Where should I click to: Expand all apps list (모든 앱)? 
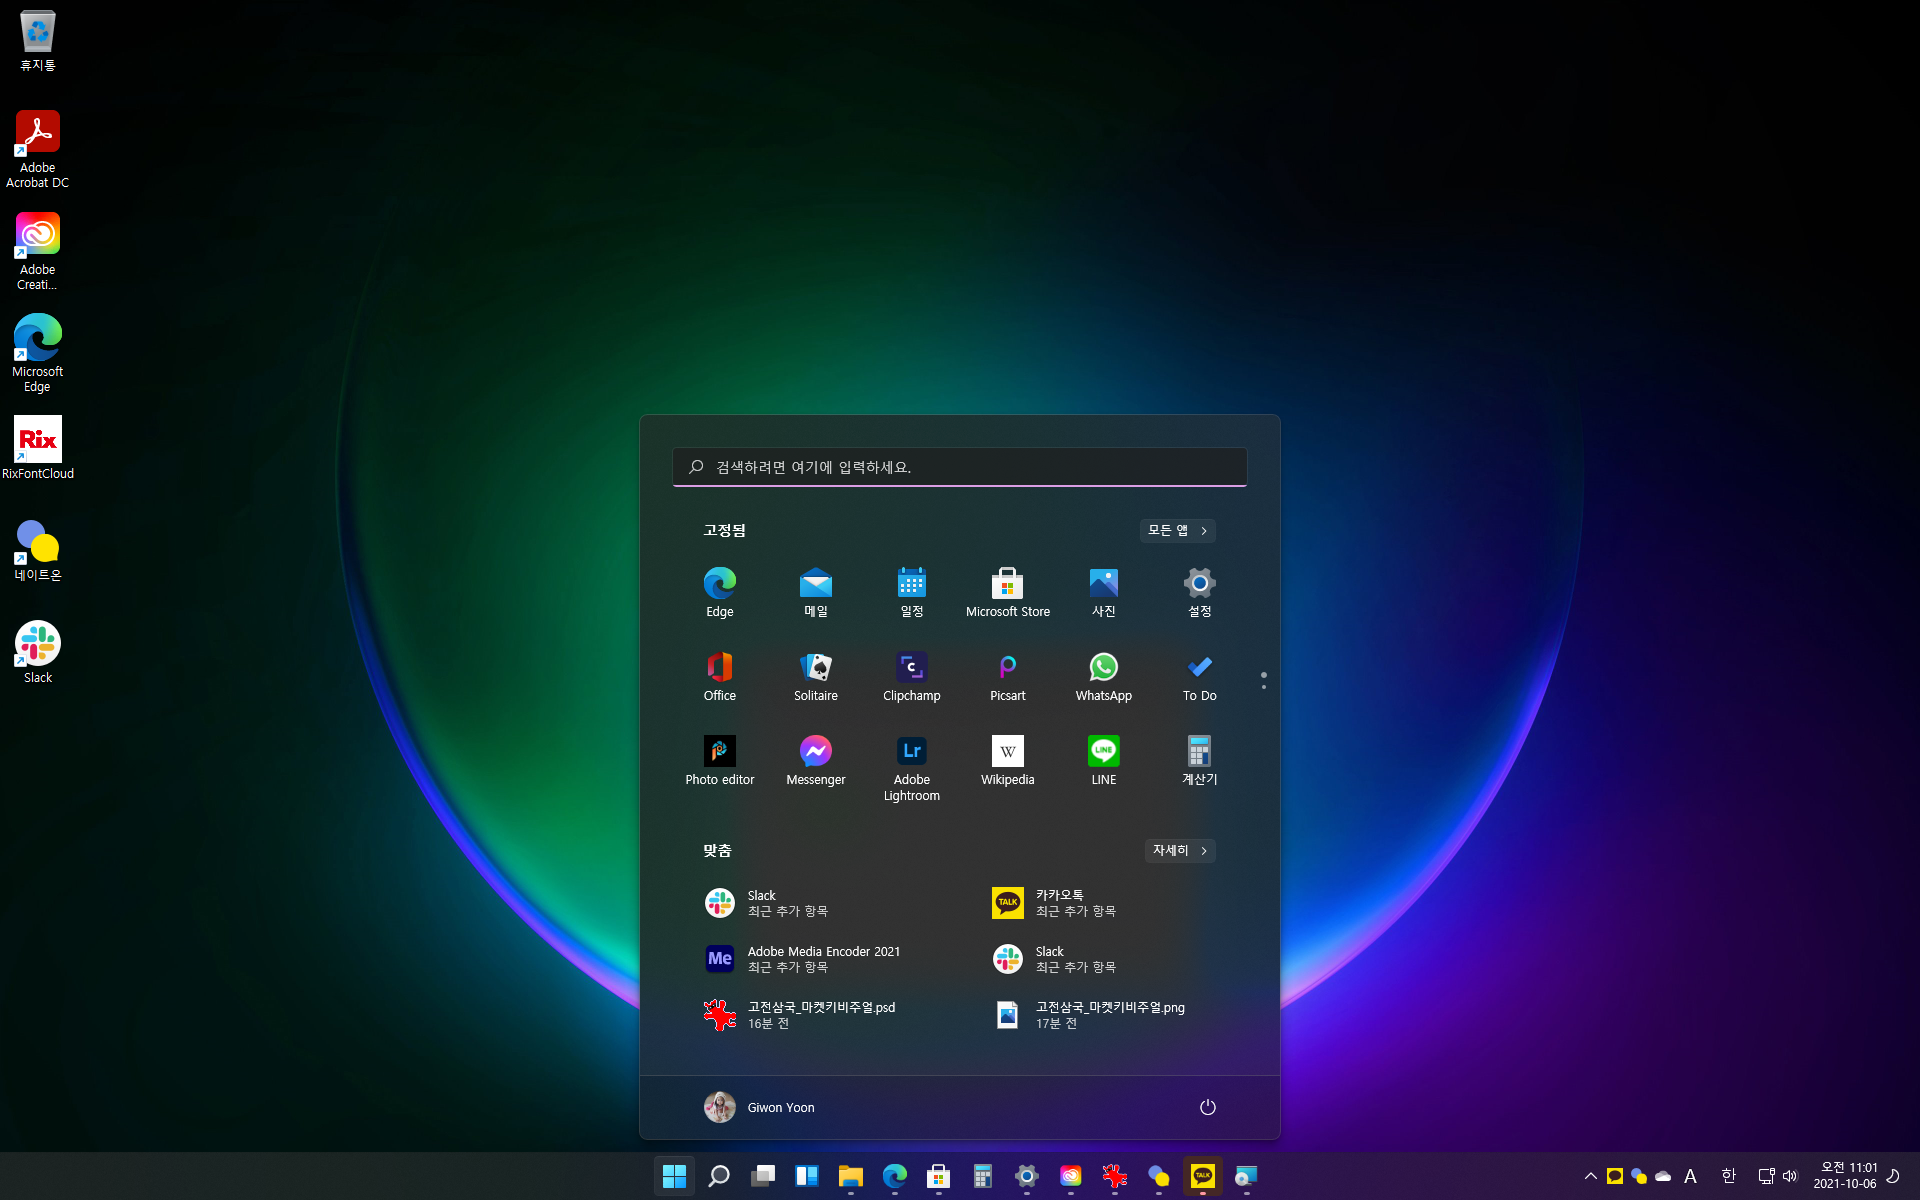(x=1177, y=530)
